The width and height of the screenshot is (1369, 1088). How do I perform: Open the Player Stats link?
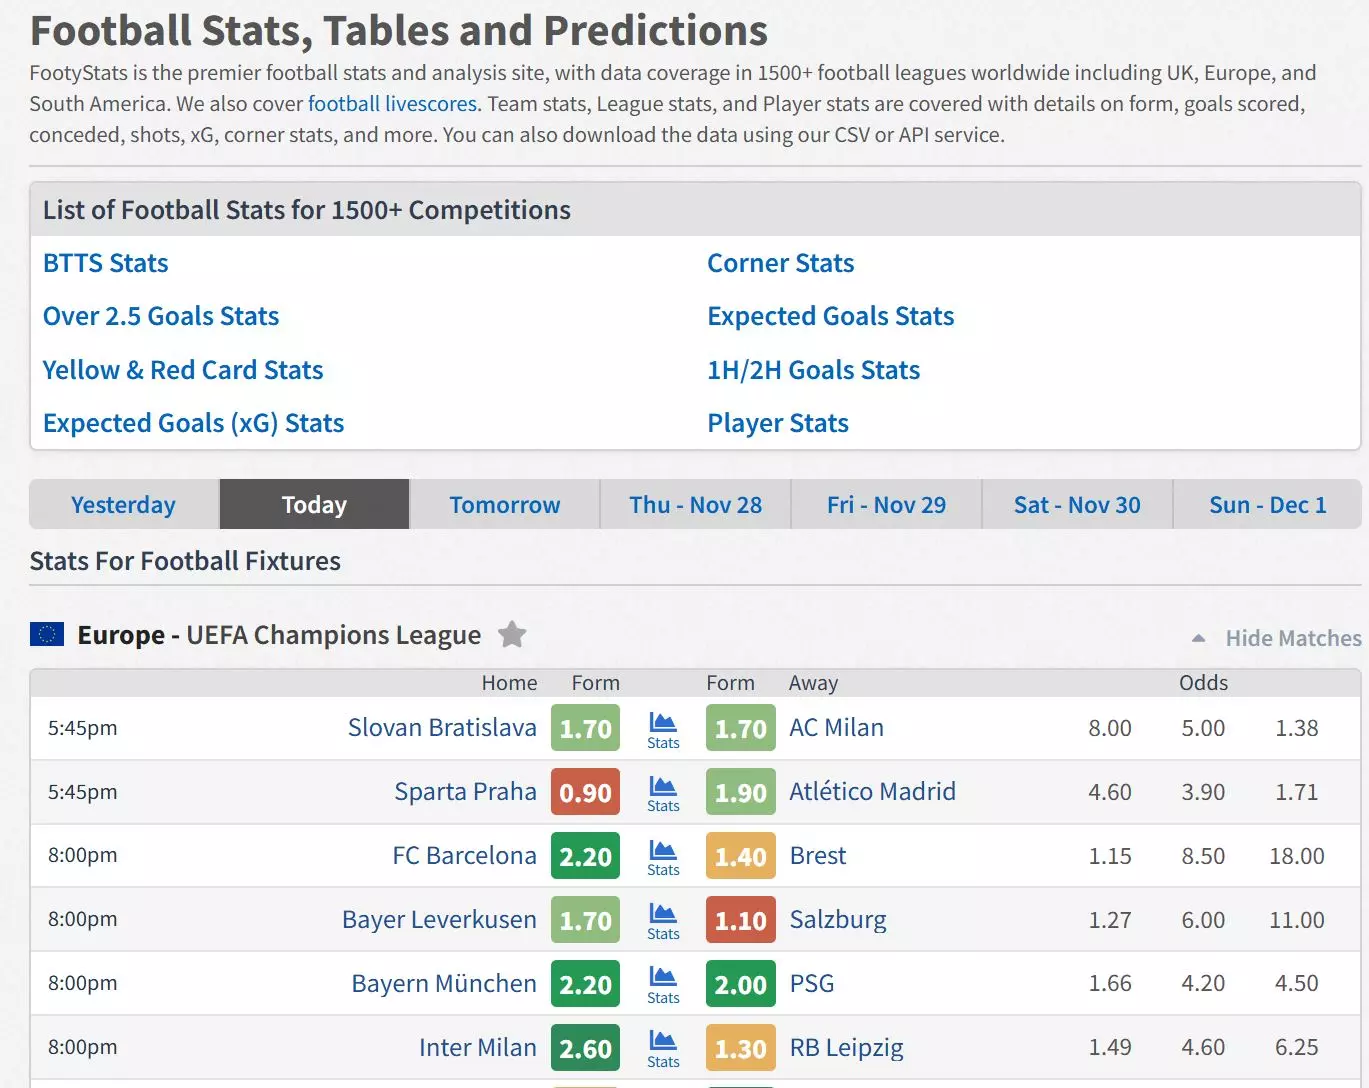(778, 423)
